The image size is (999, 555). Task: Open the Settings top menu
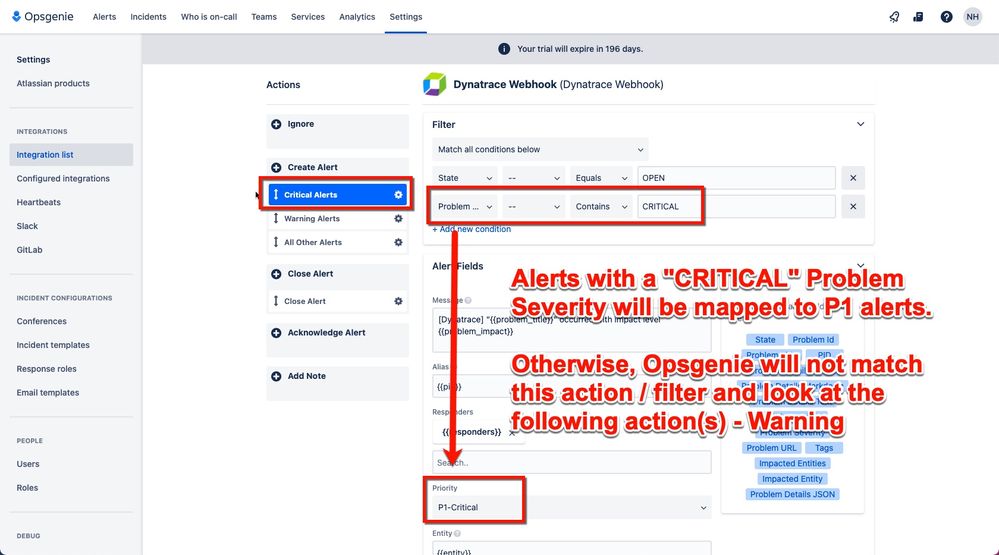coord(406,17)
